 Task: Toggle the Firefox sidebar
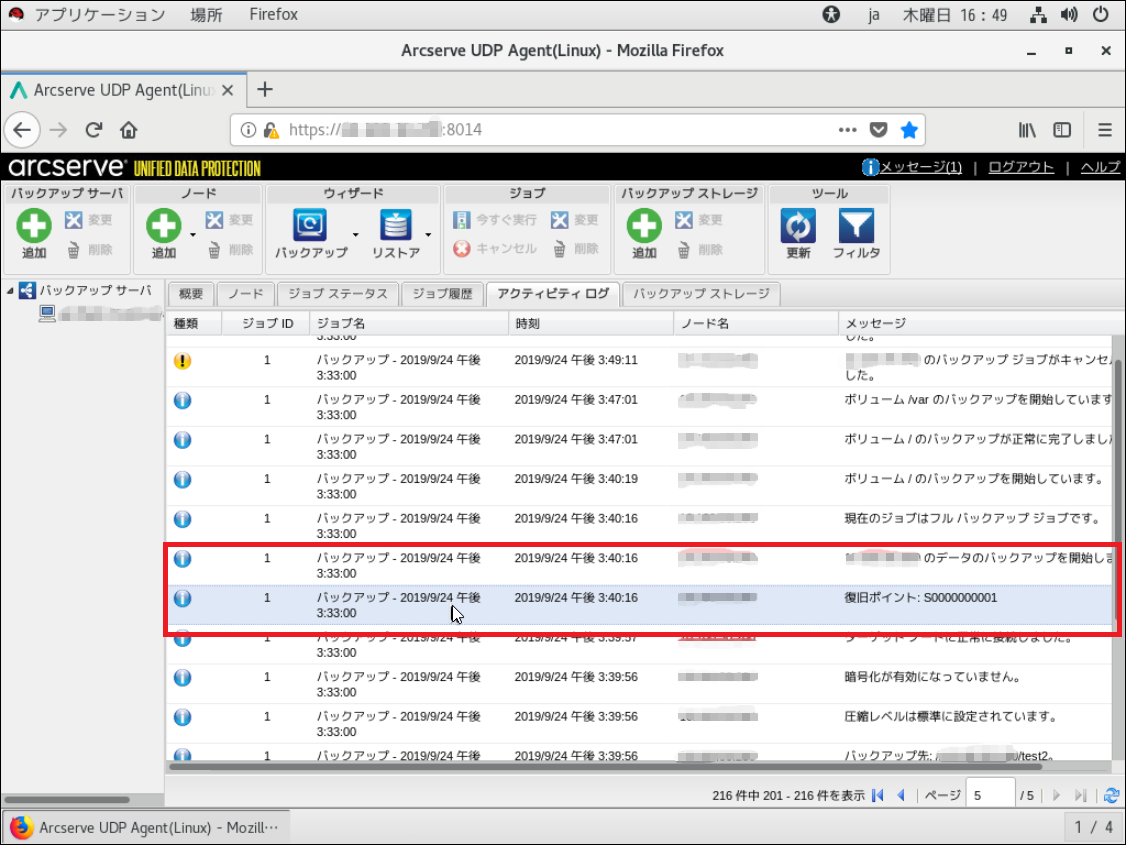[1062, 130]
